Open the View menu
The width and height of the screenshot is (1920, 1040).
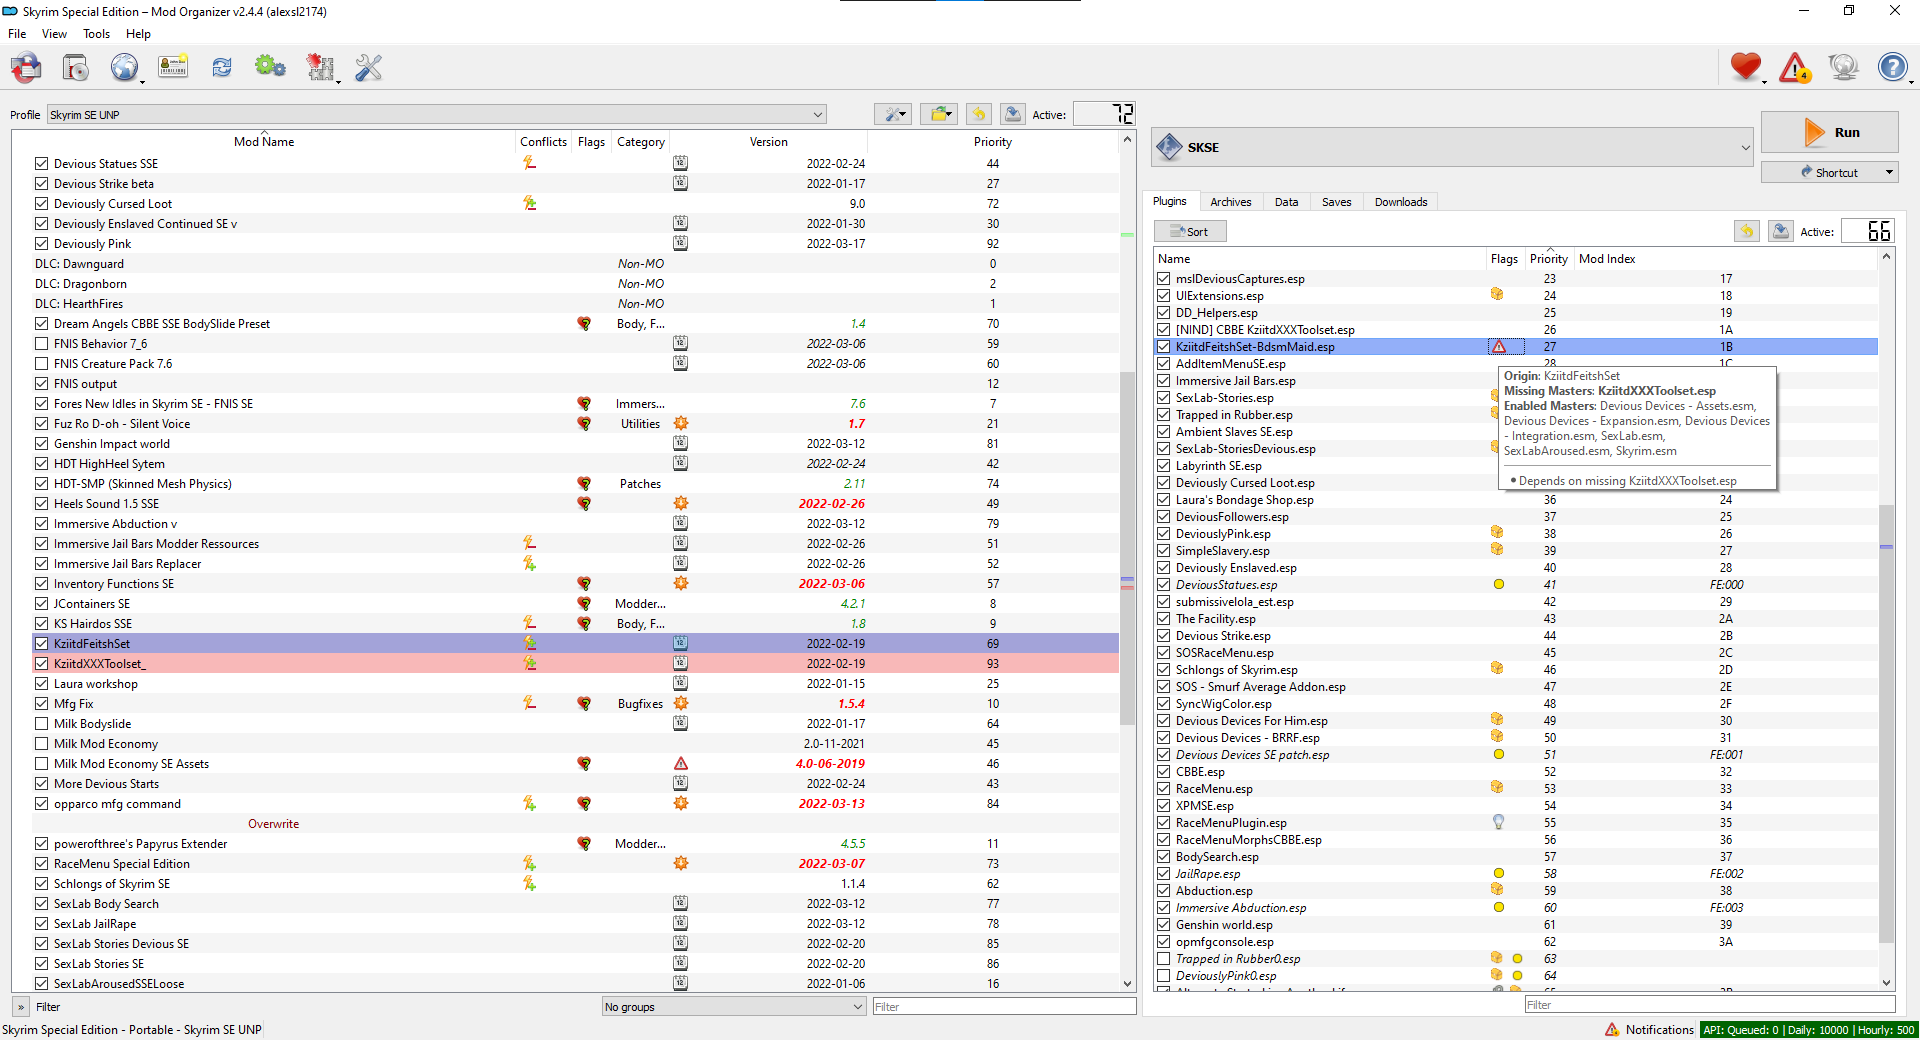pyautogui.click(x=54, y=34)
